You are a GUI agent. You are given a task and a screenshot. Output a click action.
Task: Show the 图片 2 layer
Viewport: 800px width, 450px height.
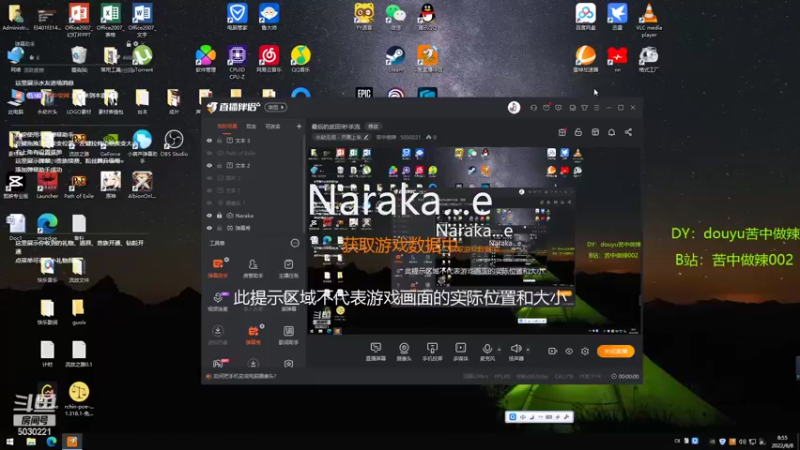(x=209, y=178)
